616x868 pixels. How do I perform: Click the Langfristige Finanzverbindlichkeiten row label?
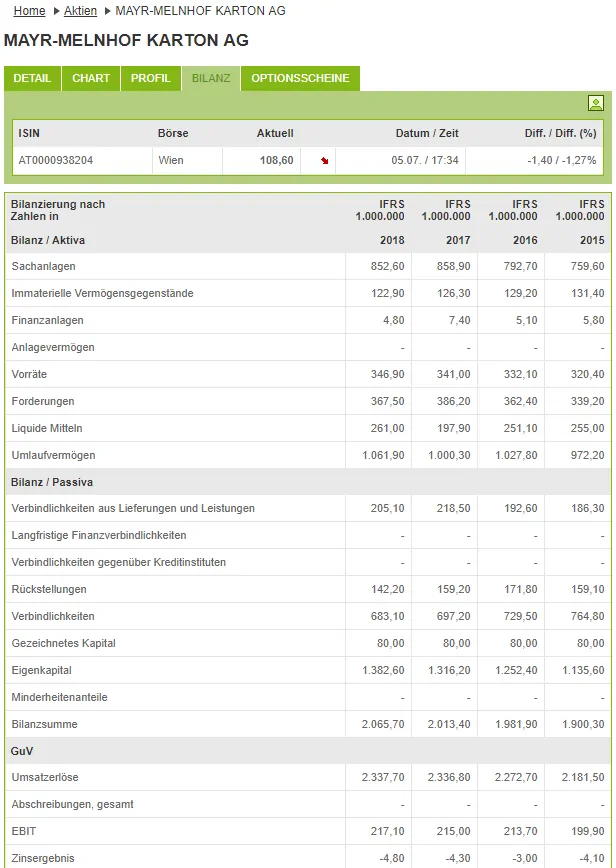click(99, 535)
